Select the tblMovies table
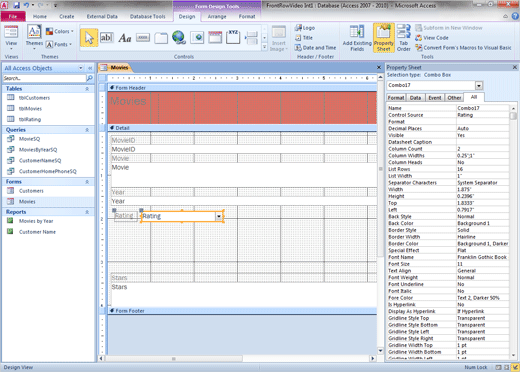 [30, 109]
